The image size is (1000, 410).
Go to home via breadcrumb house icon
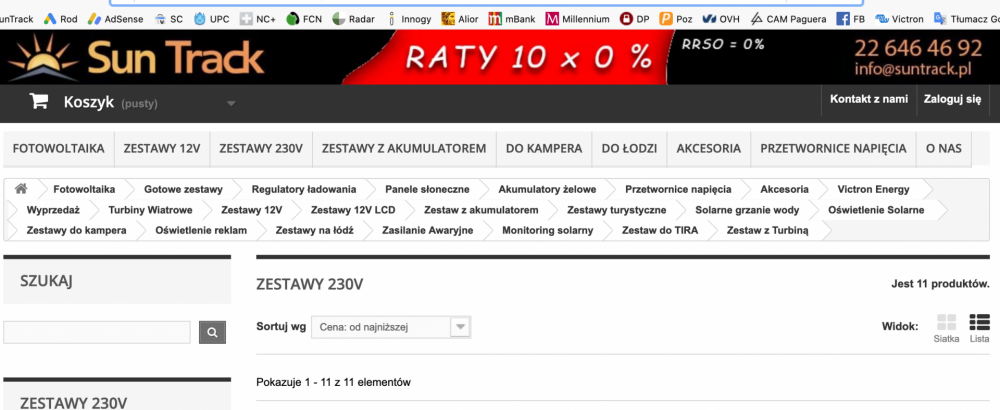(21, 189)
